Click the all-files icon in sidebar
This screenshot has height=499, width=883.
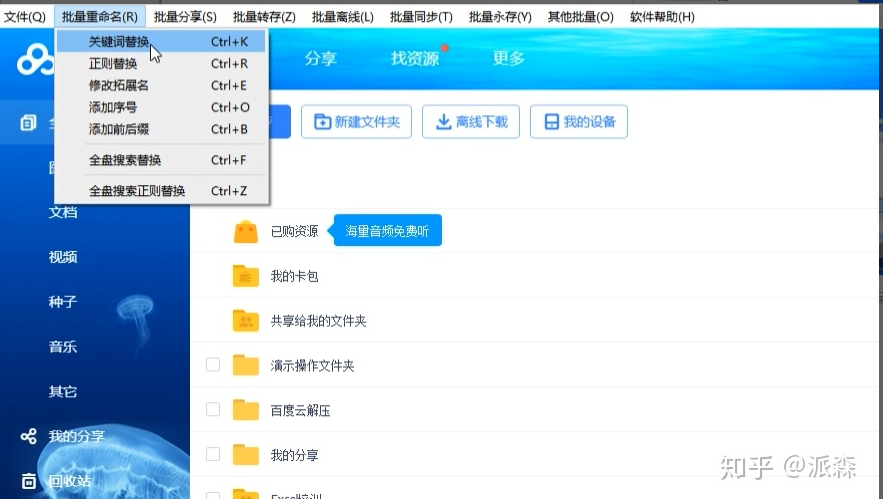click(28, 122)
